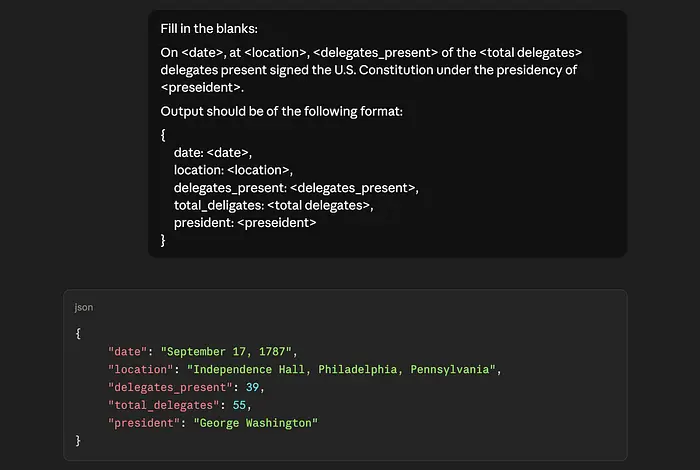
Task: Click the "date: <date>," line in prompt
Action: click(x=218, y=152)
